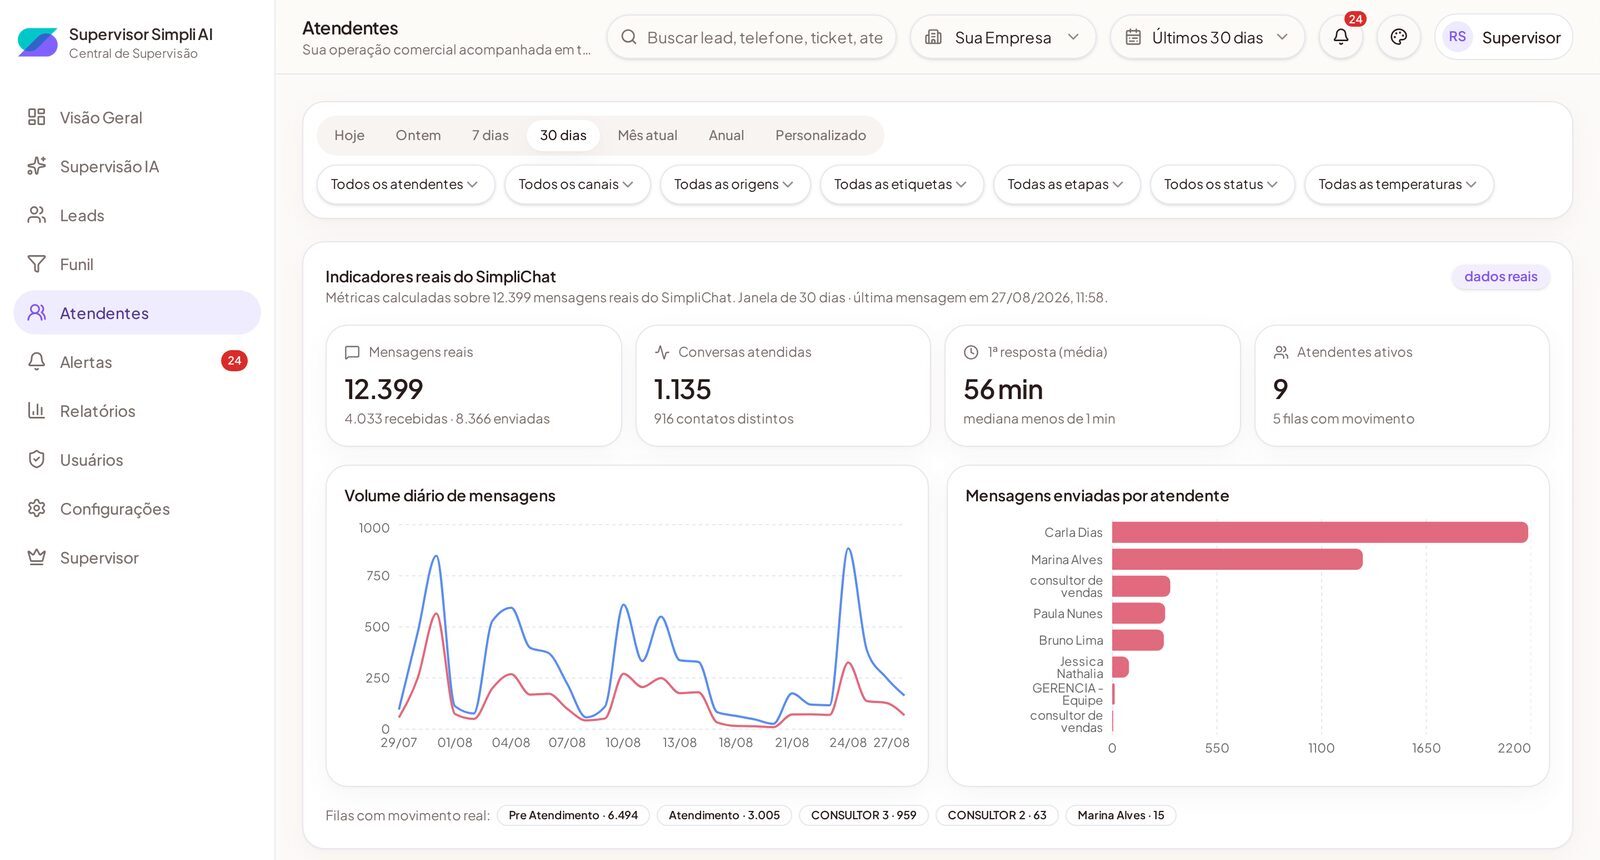Open Todos os canais filter
Image resolution: width=1600 pixels, height=860 pixels.
pos(577,185)
